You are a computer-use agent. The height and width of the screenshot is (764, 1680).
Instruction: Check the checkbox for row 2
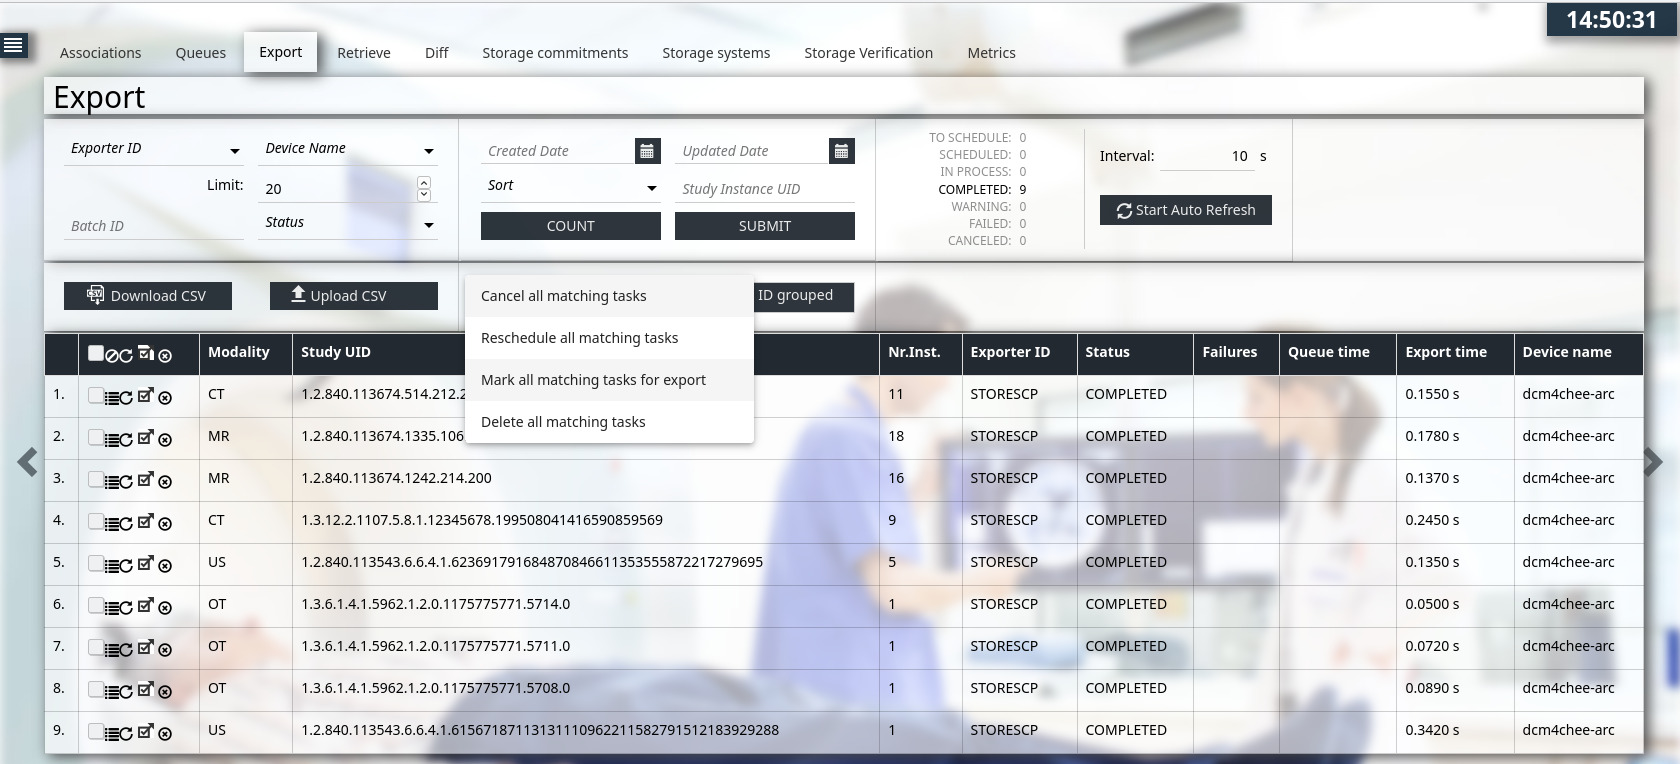coord(96,438)
